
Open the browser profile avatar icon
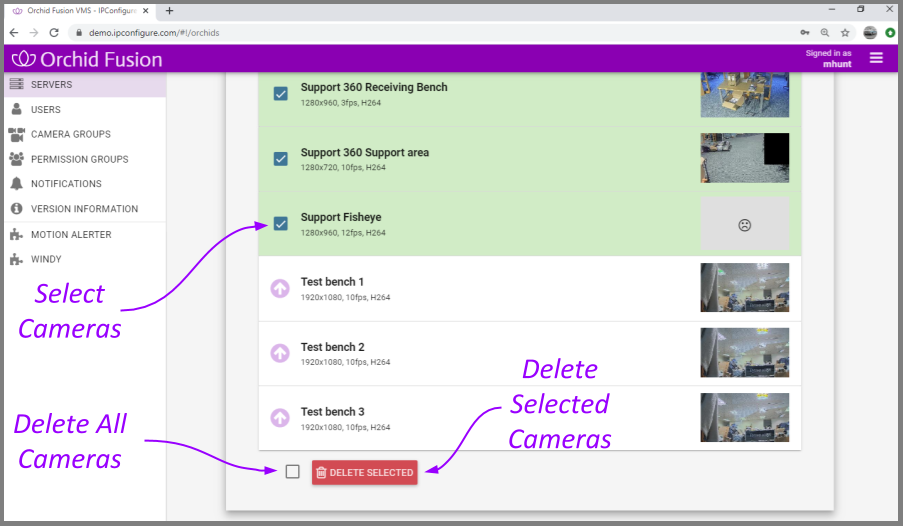(870, 33)
